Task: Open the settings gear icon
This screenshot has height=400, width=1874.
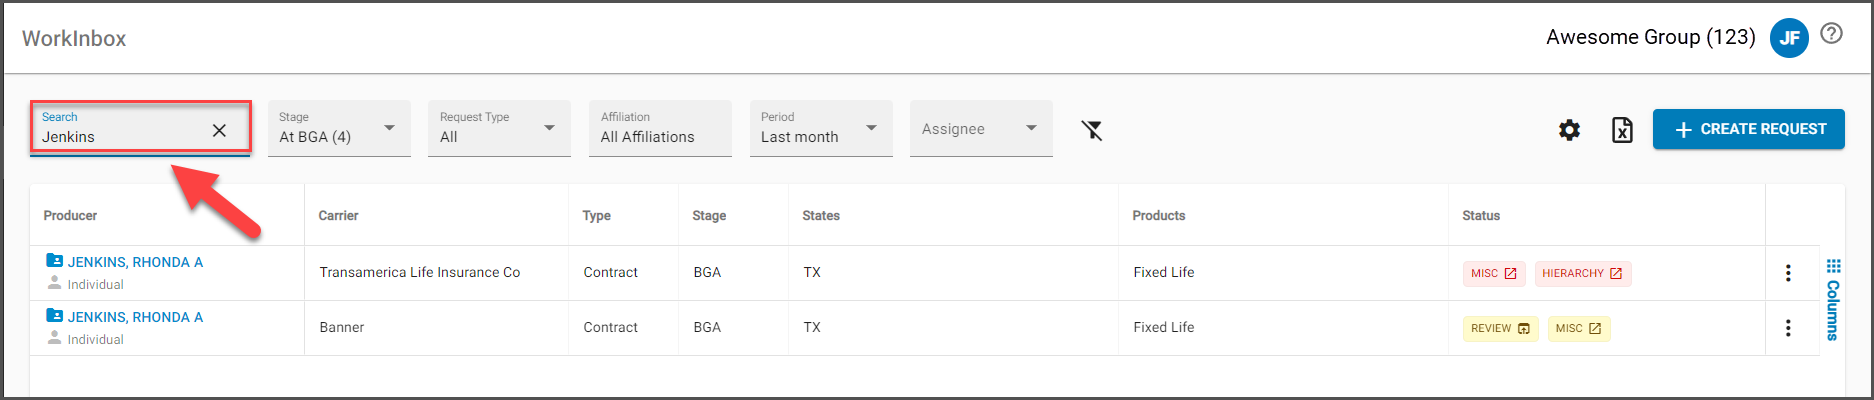Action: click(x=1570, y=130)
